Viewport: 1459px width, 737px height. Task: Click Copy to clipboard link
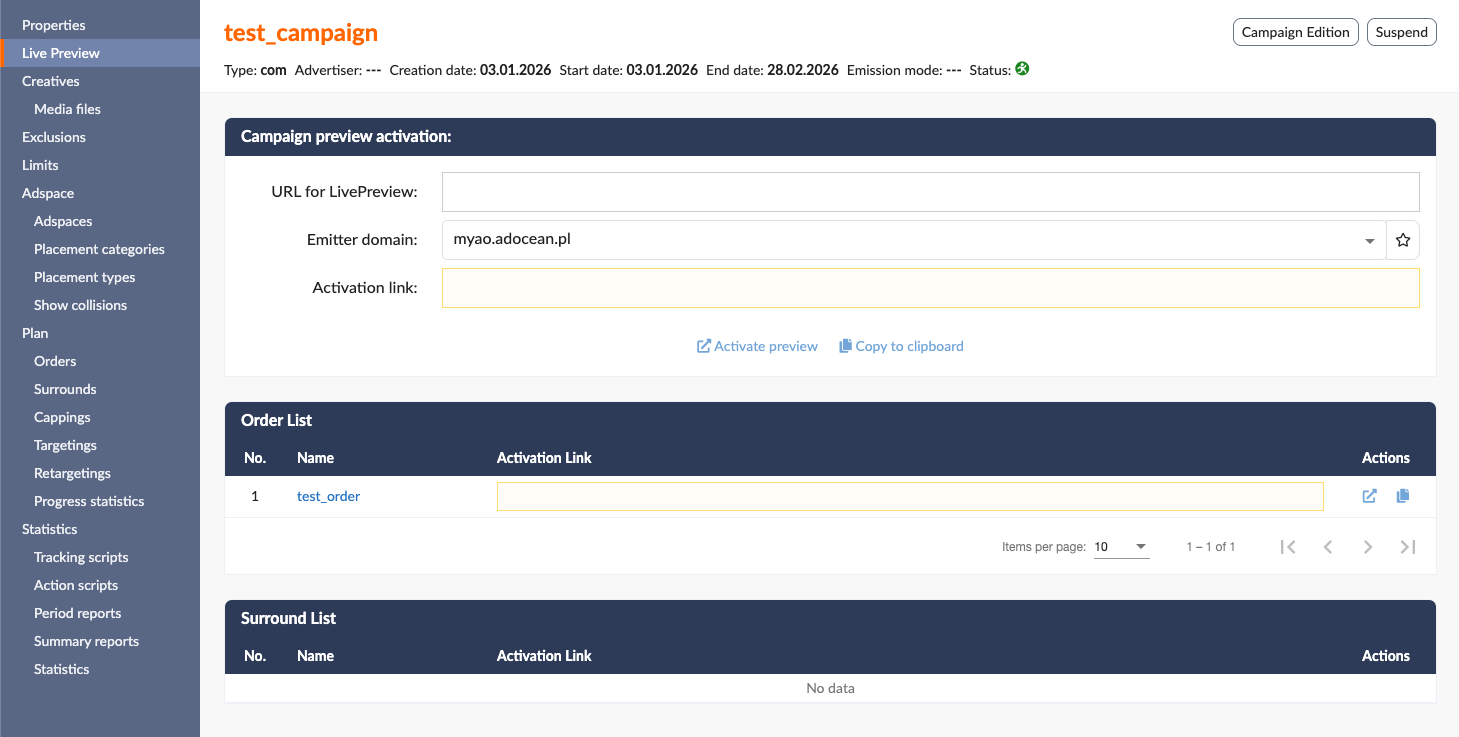(901, 346)
